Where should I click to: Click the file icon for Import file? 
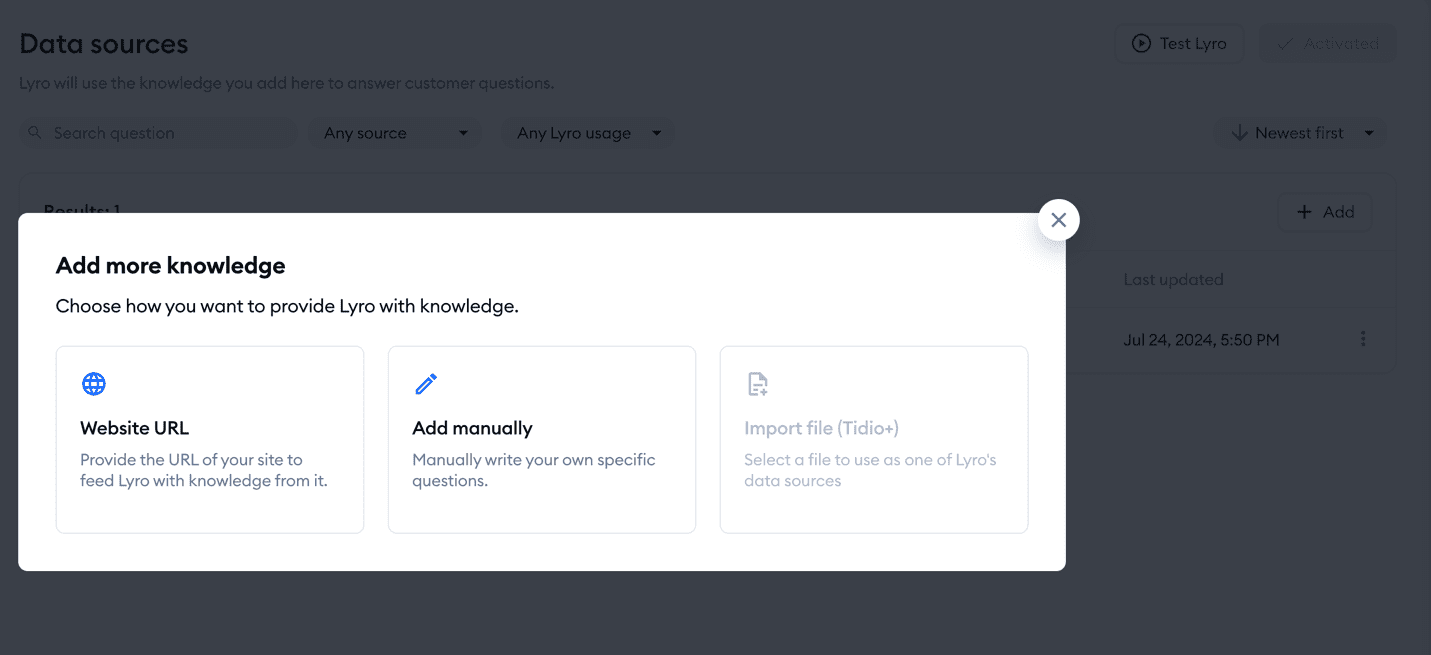(758, 384)
